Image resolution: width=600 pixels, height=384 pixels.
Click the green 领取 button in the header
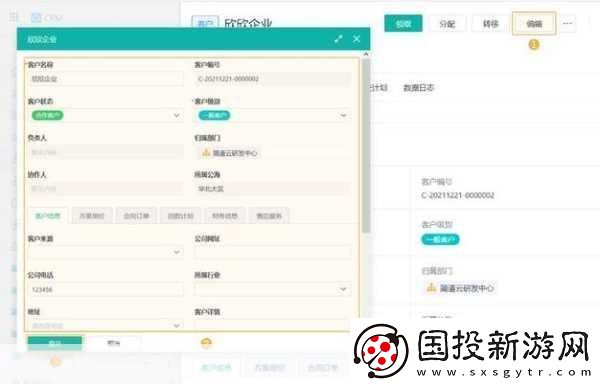(403, 24)
